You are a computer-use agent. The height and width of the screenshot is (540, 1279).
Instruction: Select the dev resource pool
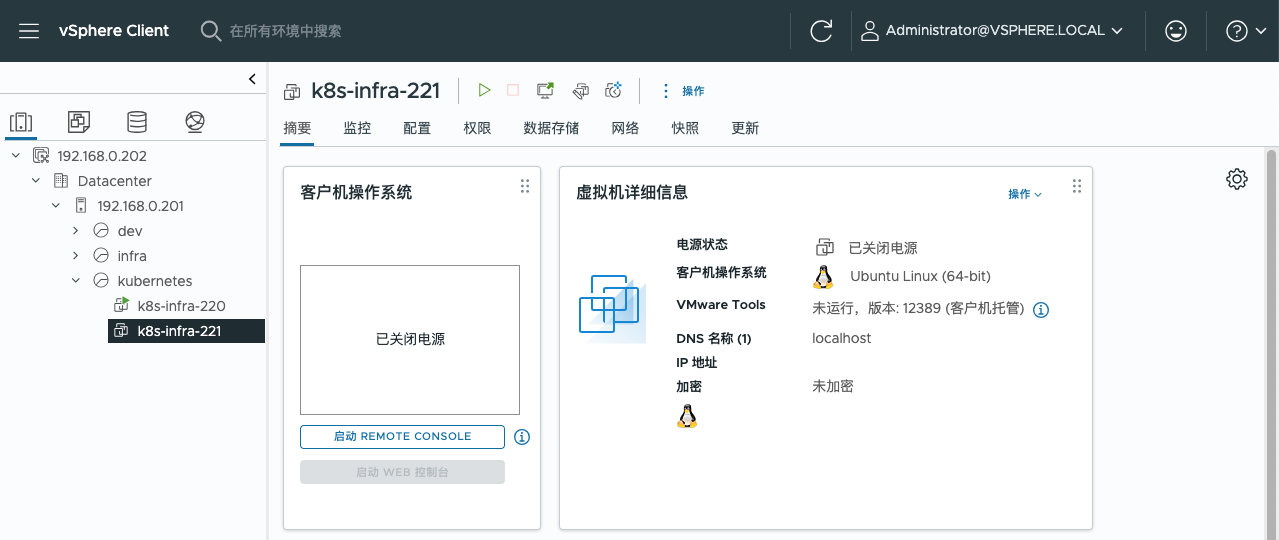coord(130,231)
